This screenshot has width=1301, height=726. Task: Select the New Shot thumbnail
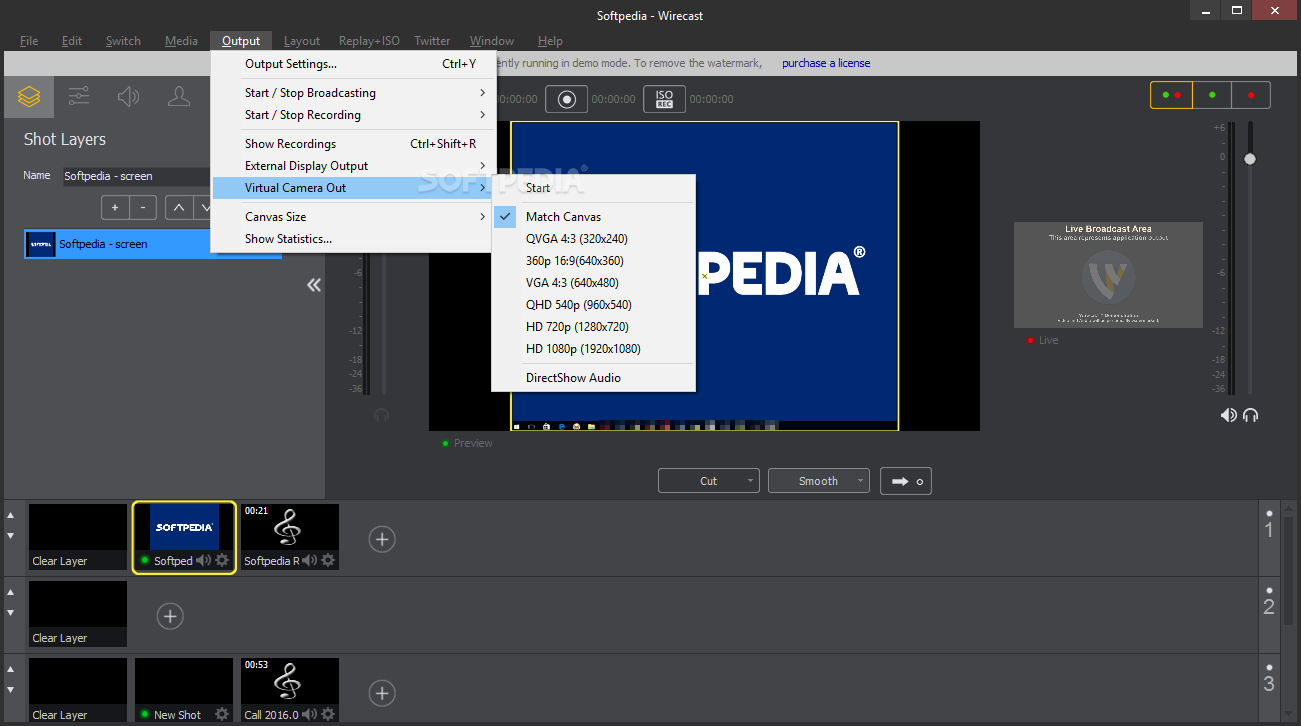[184, 691]
